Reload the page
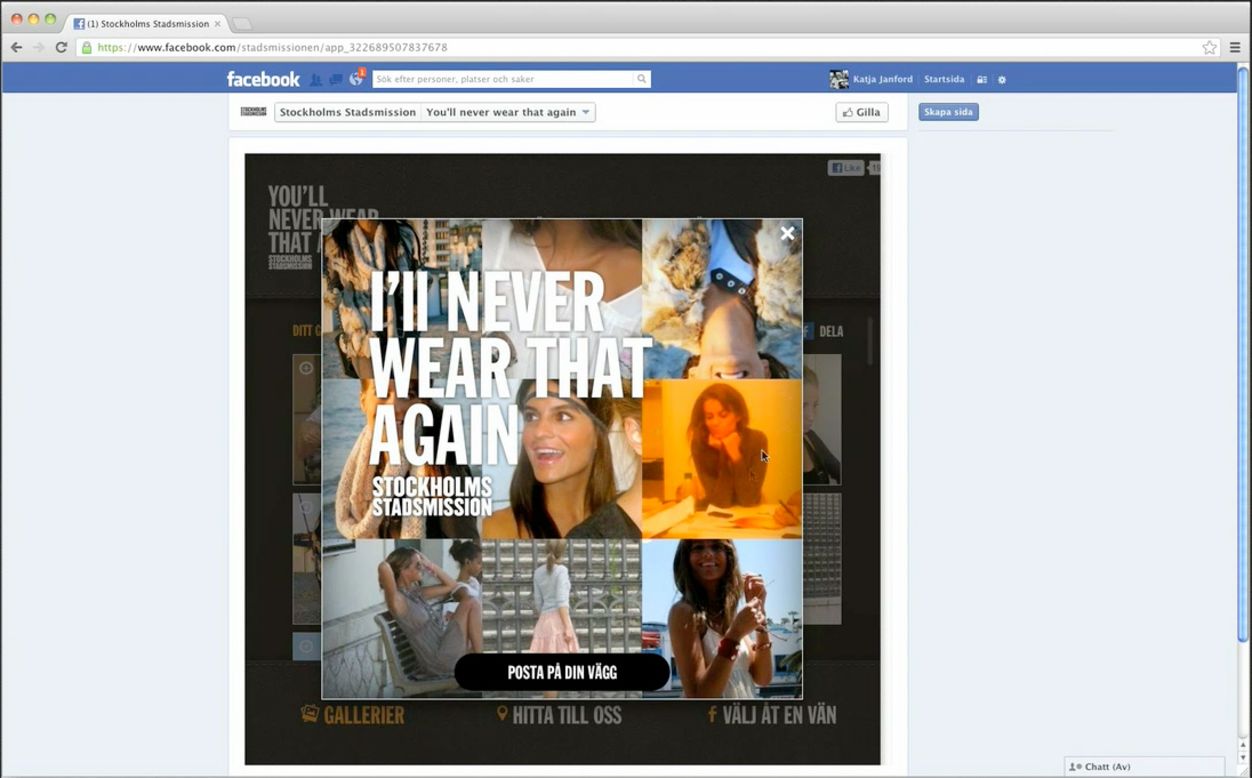The height and width of the screenshot is (778, 1252). pyautogui.click(x=61, y=47)
